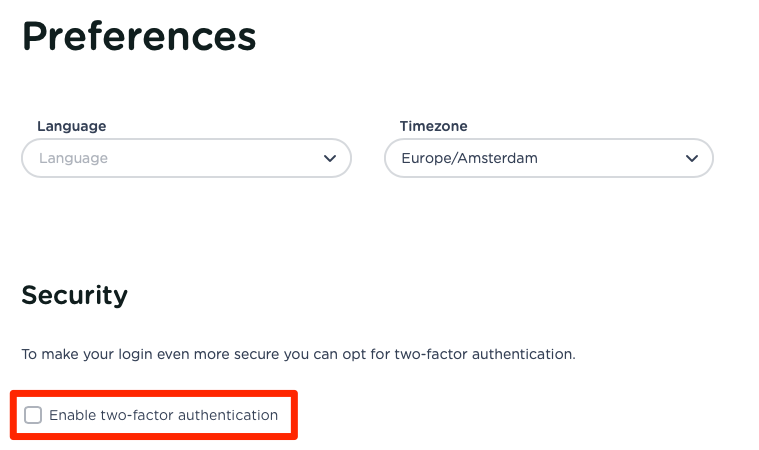Expand the Language selector via its arrow
Screen dimensions: 759x450
point(330,158)
